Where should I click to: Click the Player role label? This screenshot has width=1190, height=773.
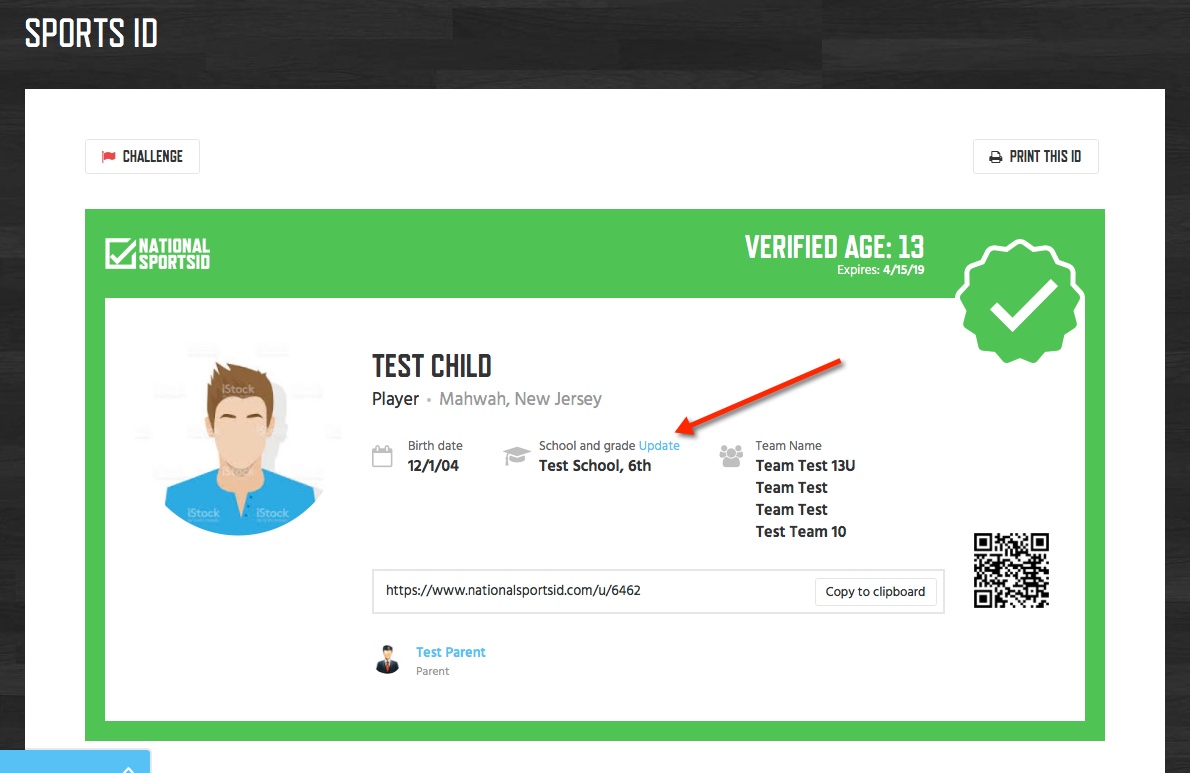click(x=395, y=399)
